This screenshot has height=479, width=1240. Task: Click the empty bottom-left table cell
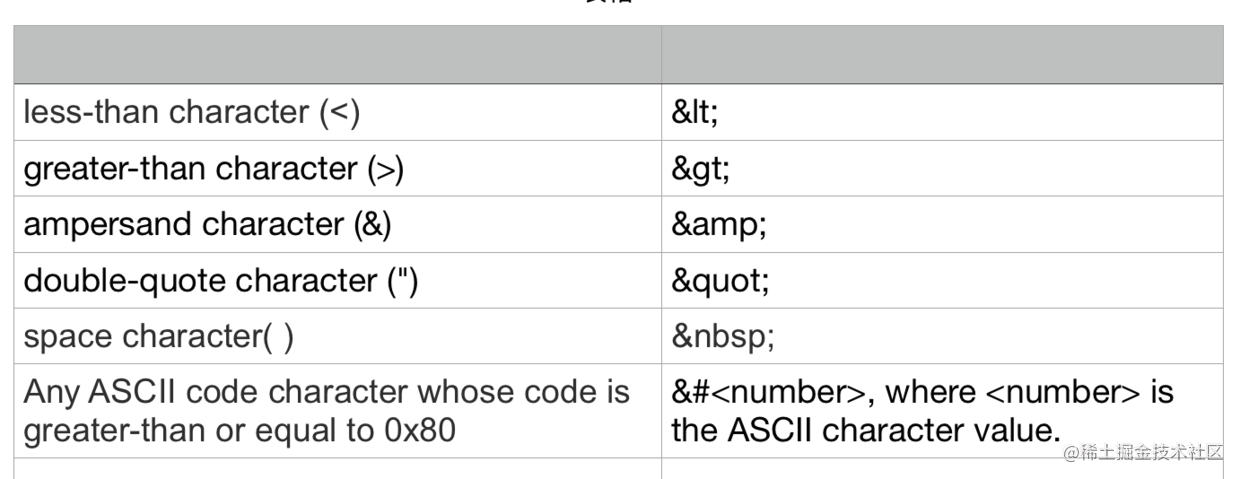coord(337,469)
